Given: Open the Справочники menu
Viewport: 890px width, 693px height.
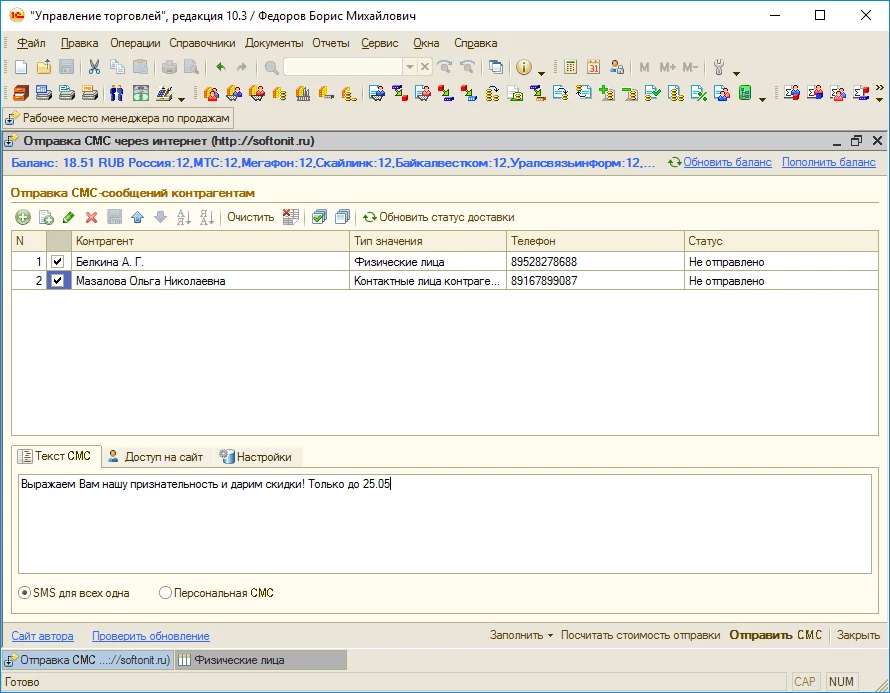Looking at the screenshot, I should 202,43.
